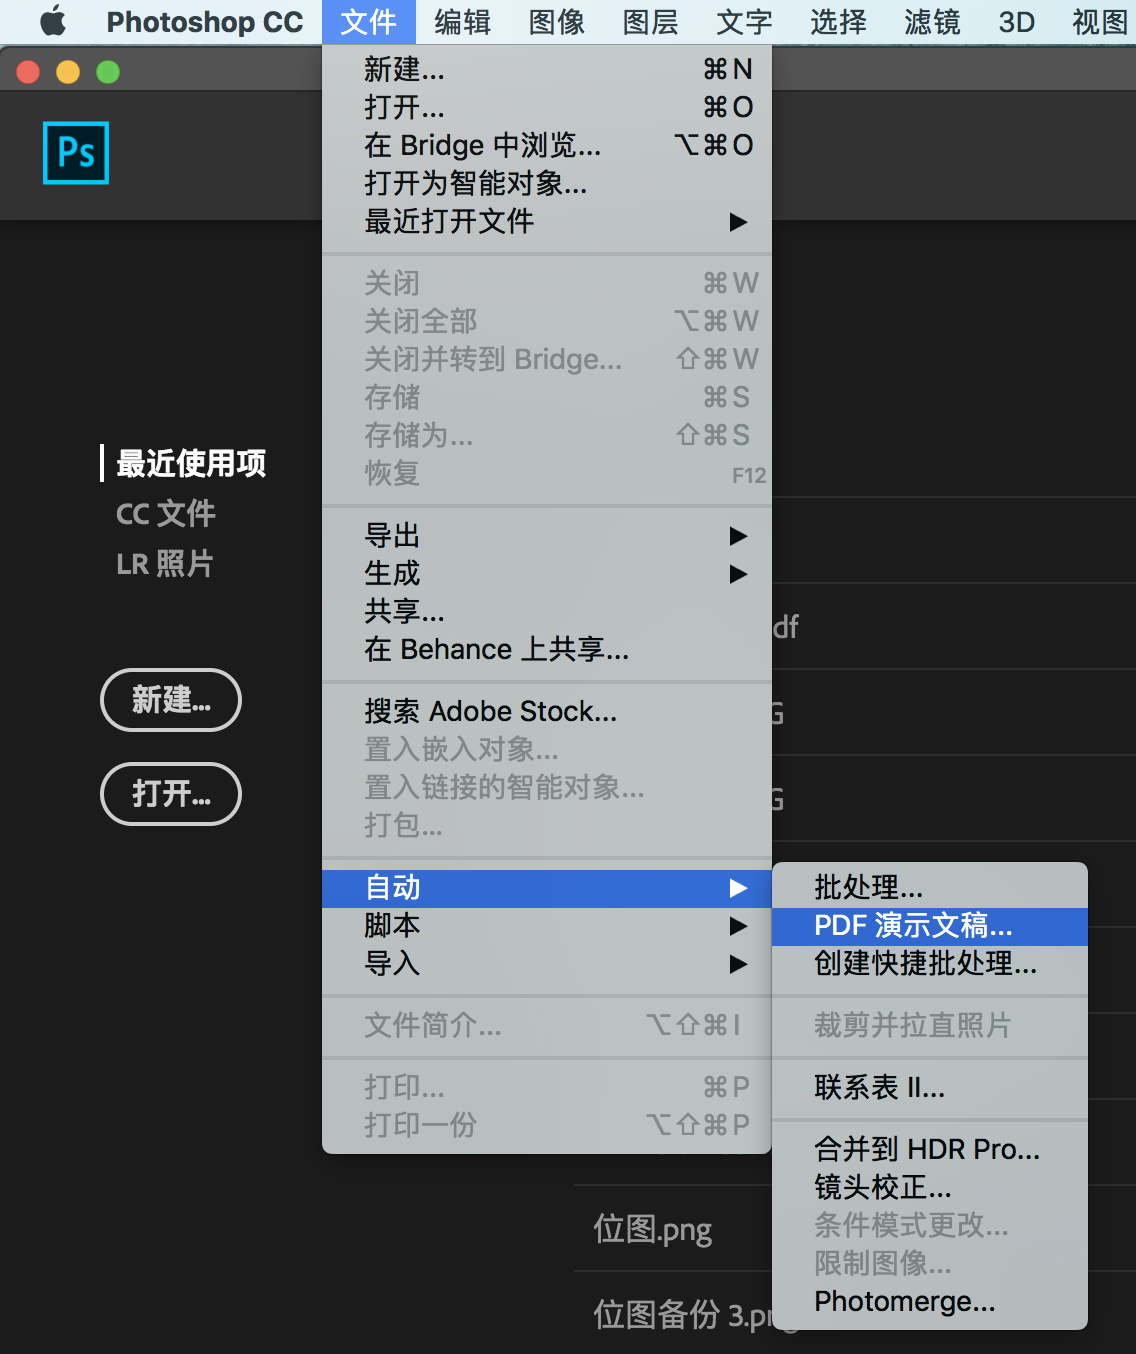Screen dimensions: 1136x1354
Task: Click the yellow minimize window button
Action: (x=68, y=72)
